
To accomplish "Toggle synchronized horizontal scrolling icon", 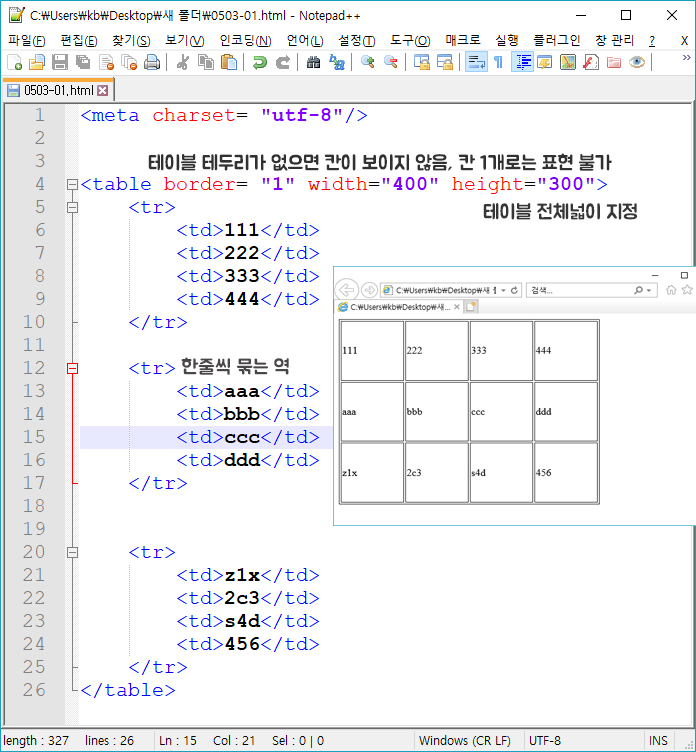I will [445, 62].
